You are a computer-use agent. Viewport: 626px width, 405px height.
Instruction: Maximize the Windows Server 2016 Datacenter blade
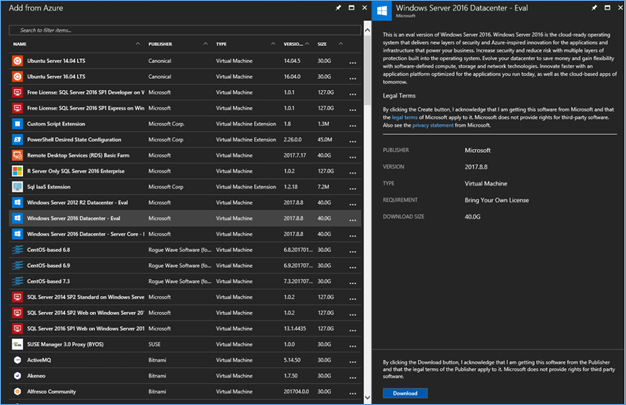pyautogui.click(x=607, y=8)
